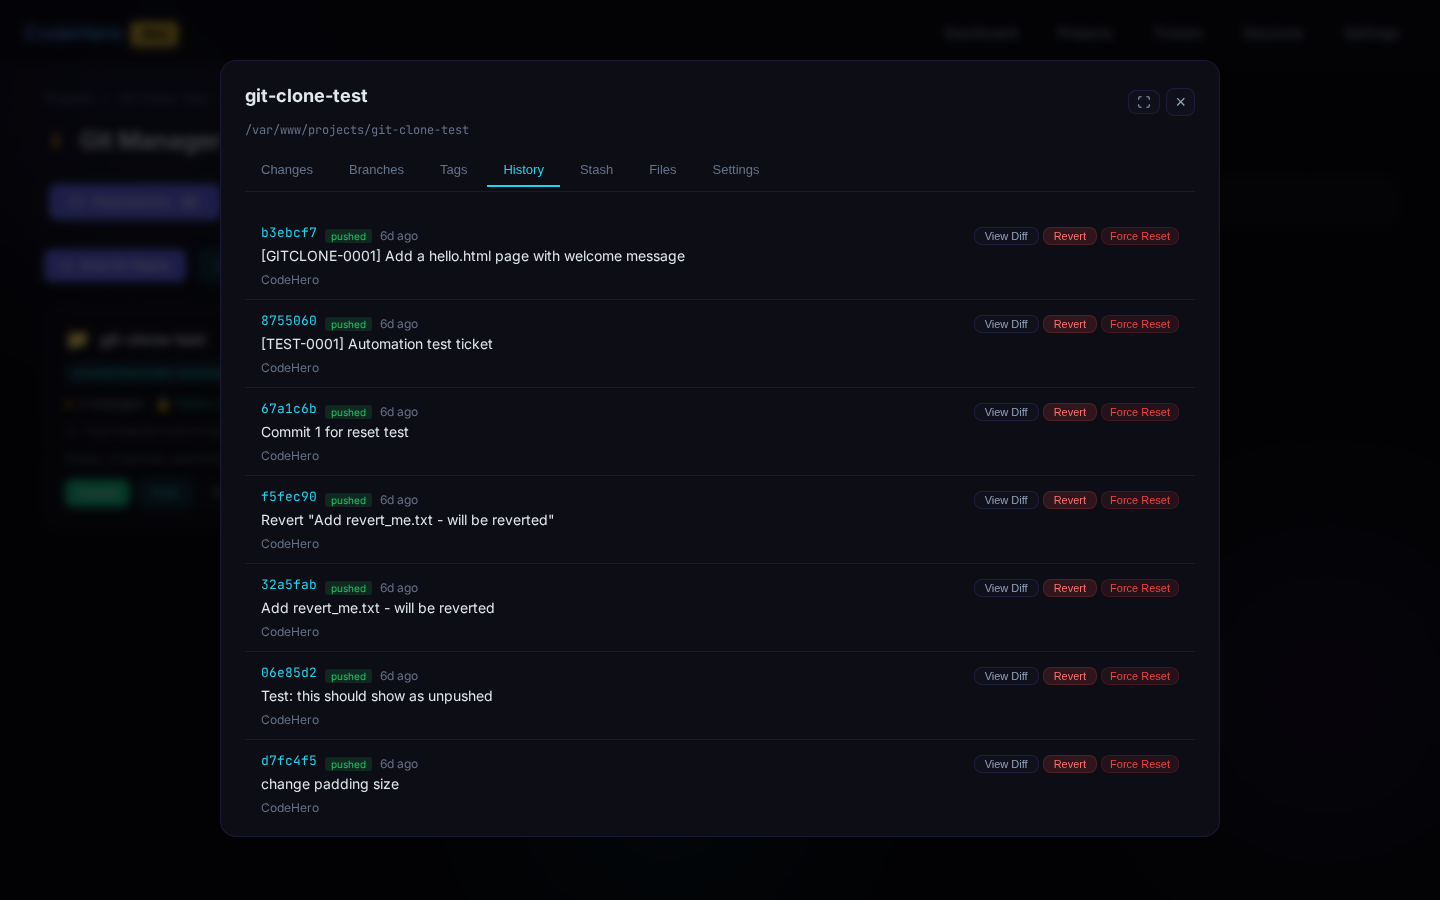1440x900 pixels.
Task: View the Files tab
Action: click(x=662, y=170)
